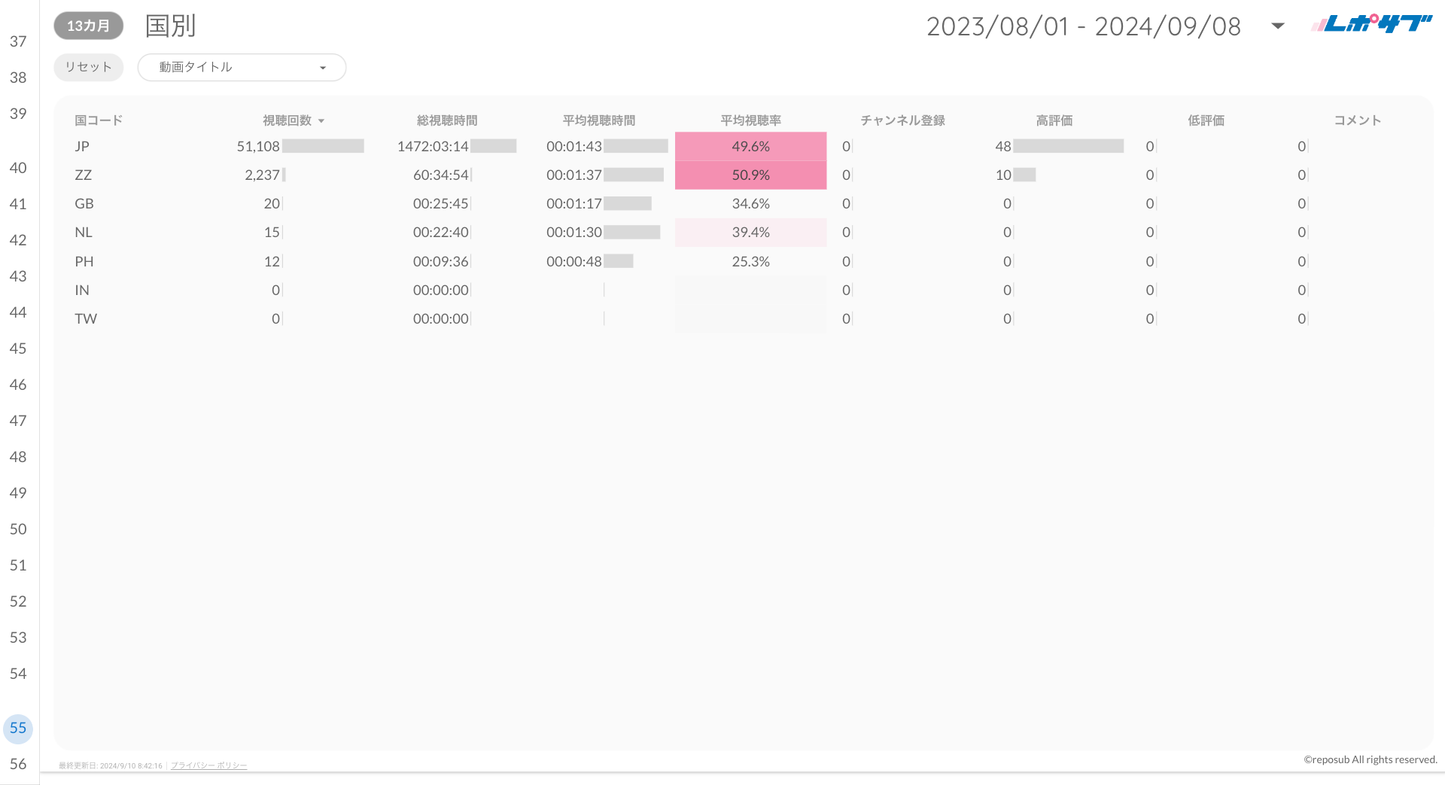The height and width of the screenshot is (785, 1445).
Task: Click average watch time 00:01:30
Action: (574, 232)
